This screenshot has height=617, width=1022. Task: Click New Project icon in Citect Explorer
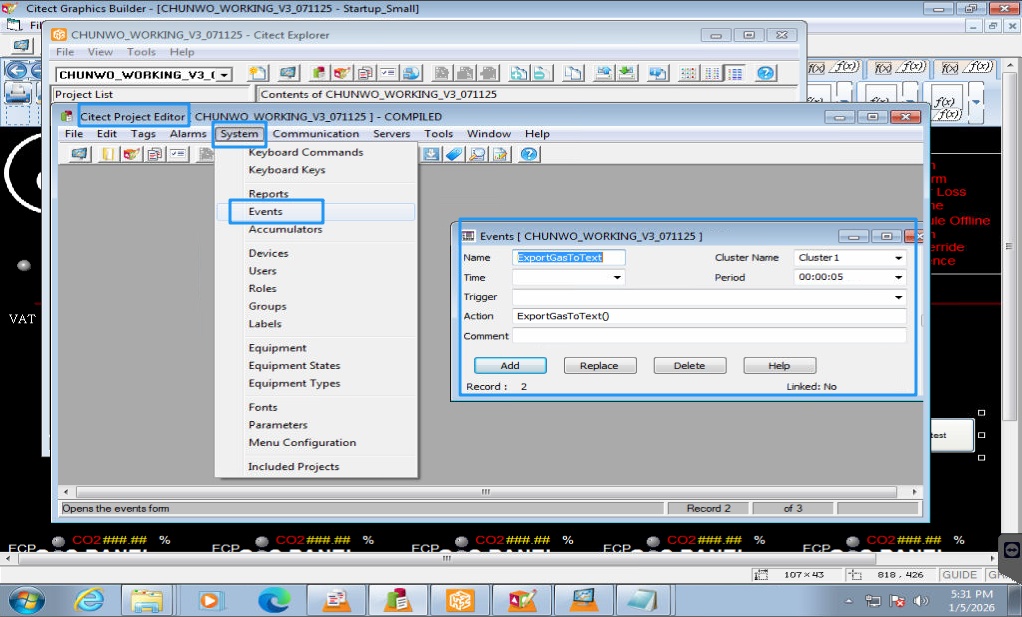click(x=258, y=73)
